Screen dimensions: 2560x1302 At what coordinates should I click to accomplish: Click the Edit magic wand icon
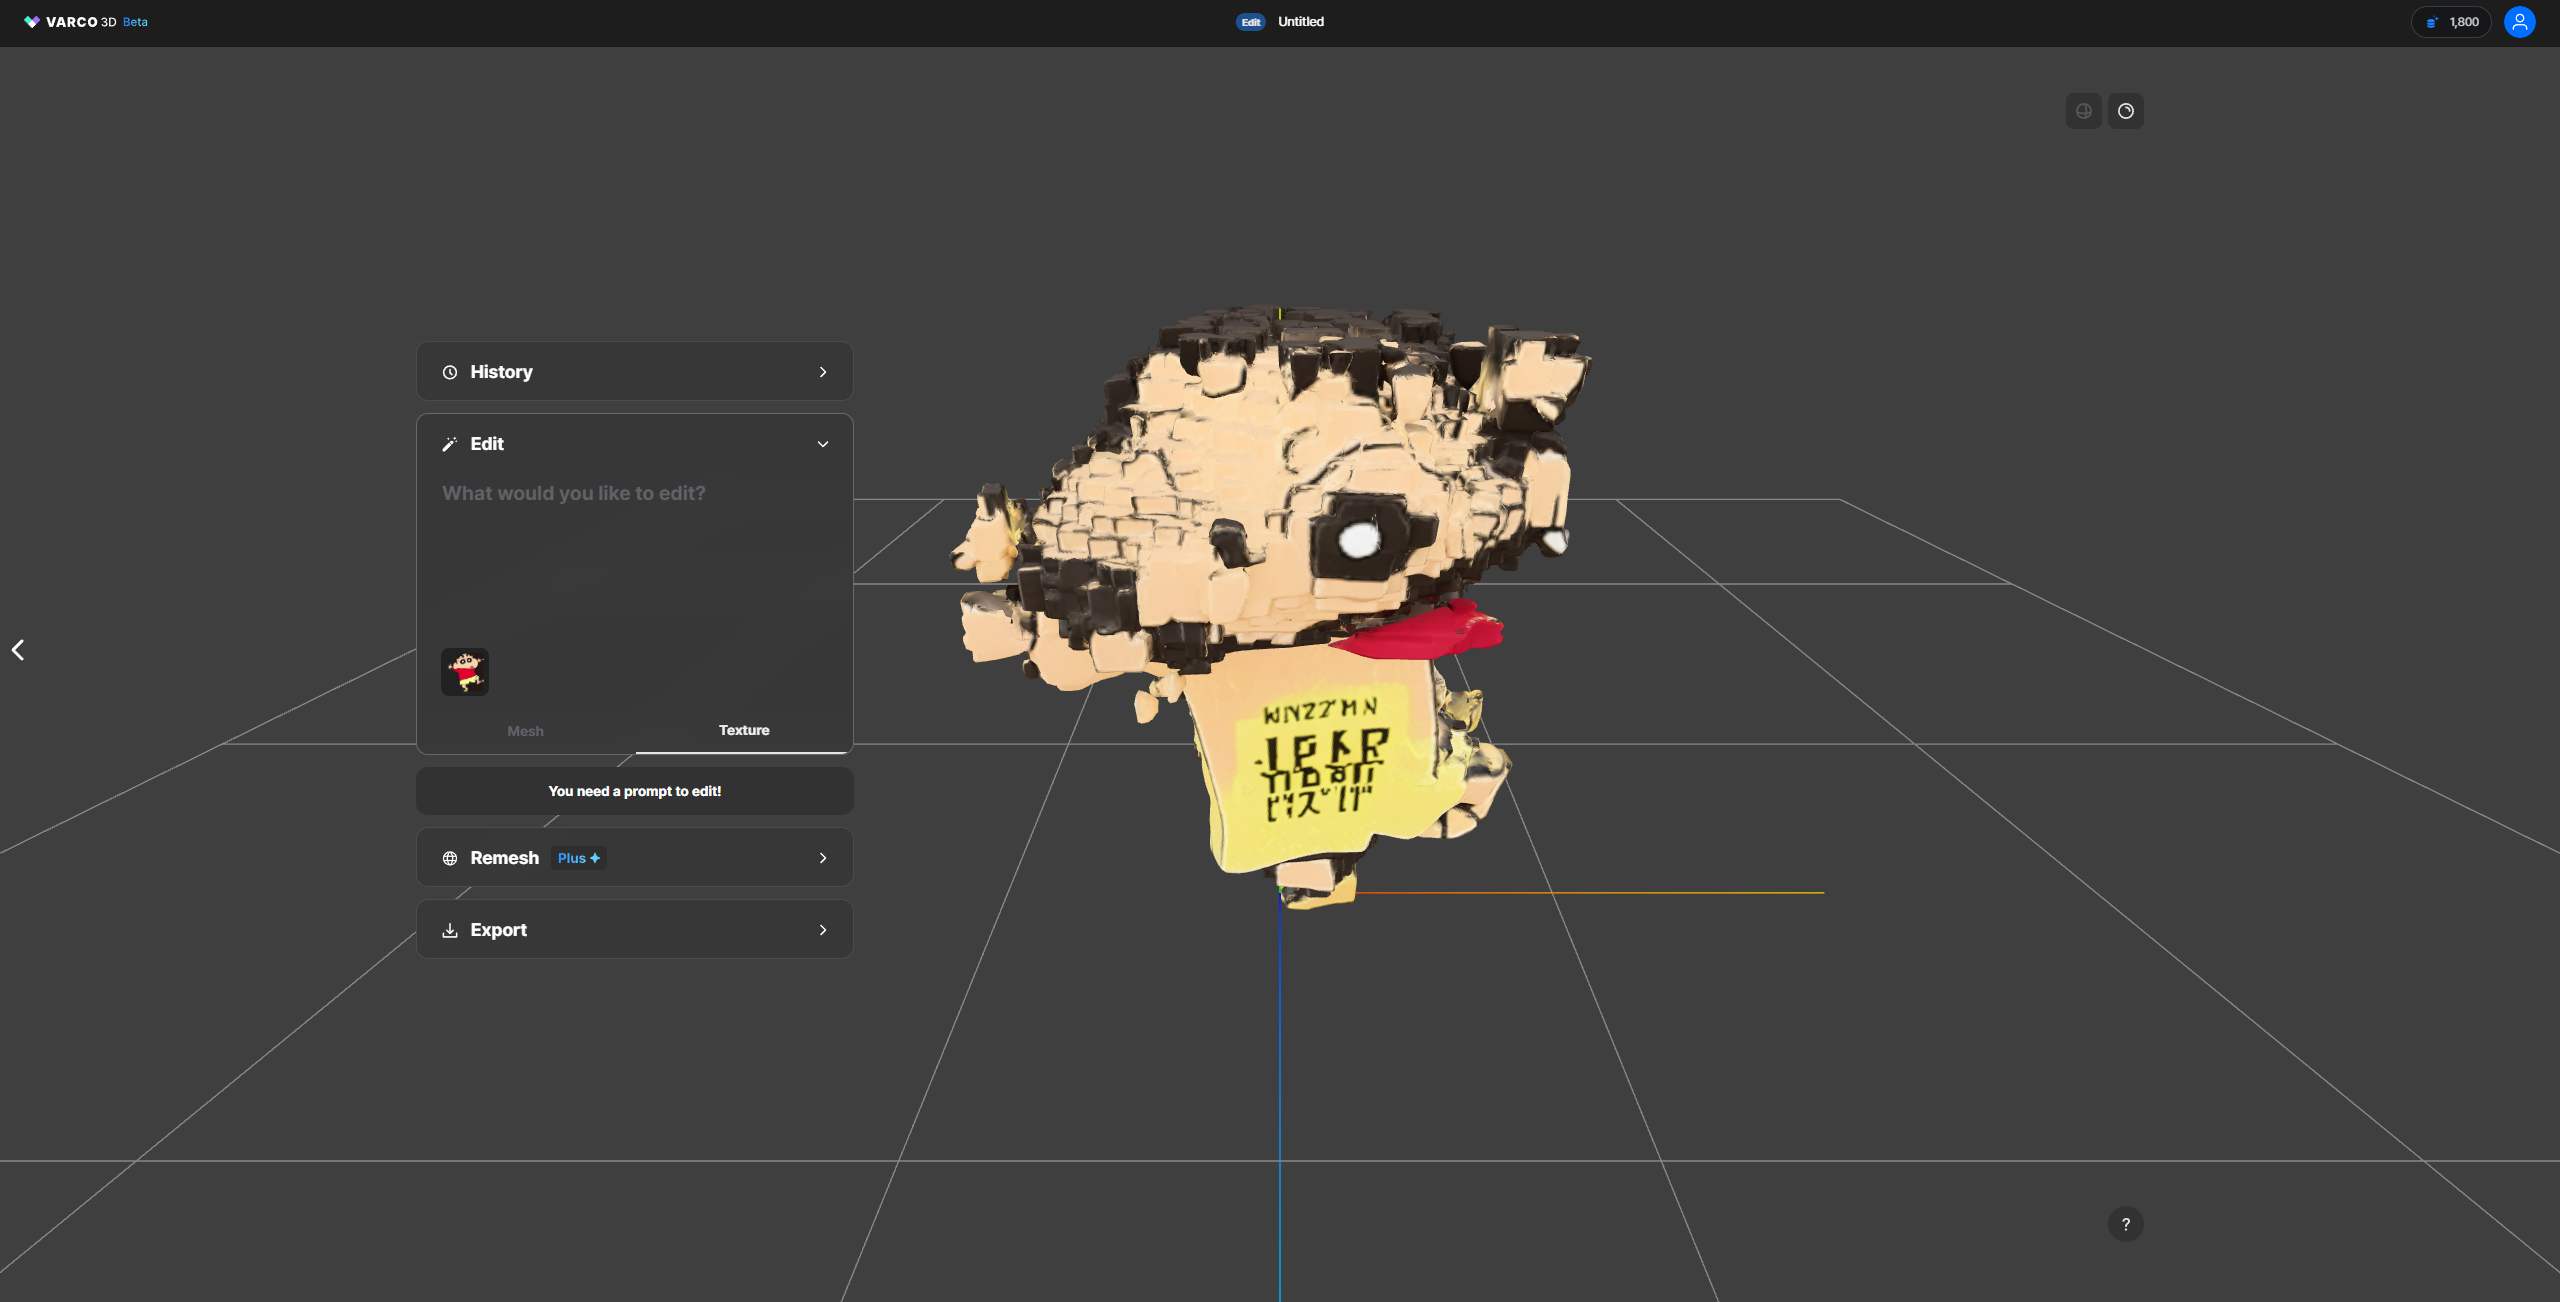(450, 444)
